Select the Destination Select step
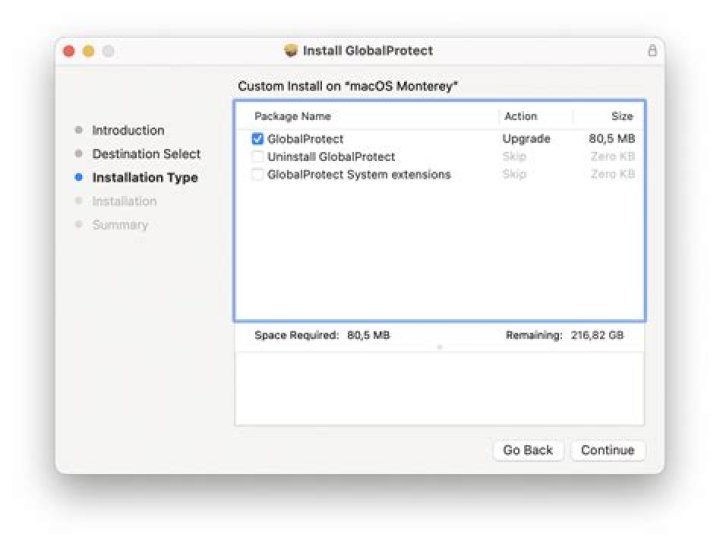The height and width of the screenshot is (547, 720). (x=146, y=154)
